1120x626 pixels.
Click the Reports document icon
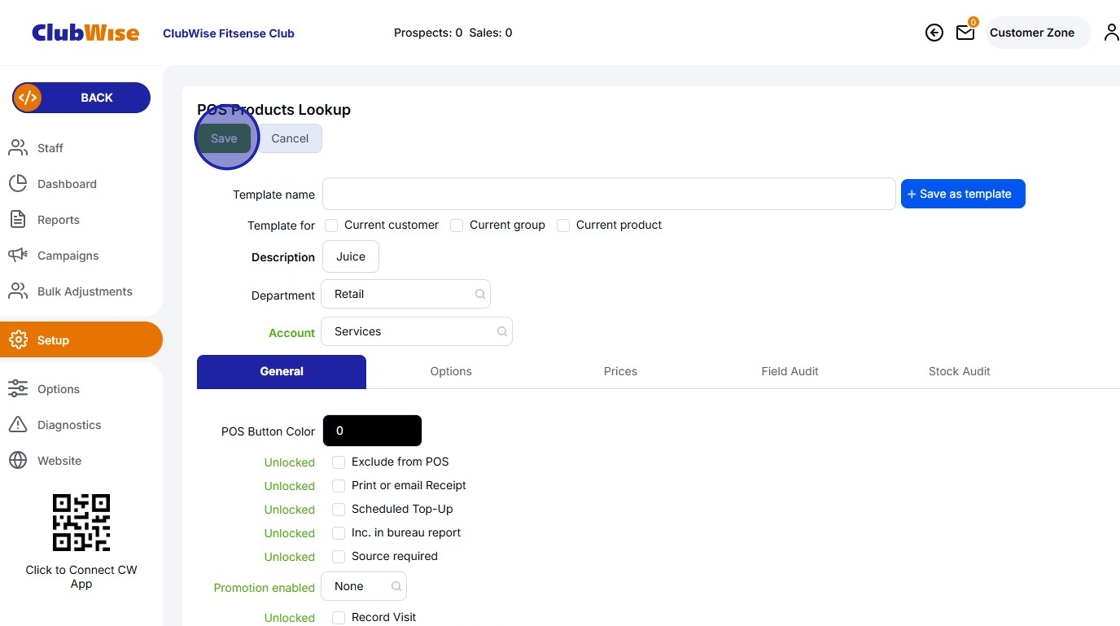coord(18,219)
